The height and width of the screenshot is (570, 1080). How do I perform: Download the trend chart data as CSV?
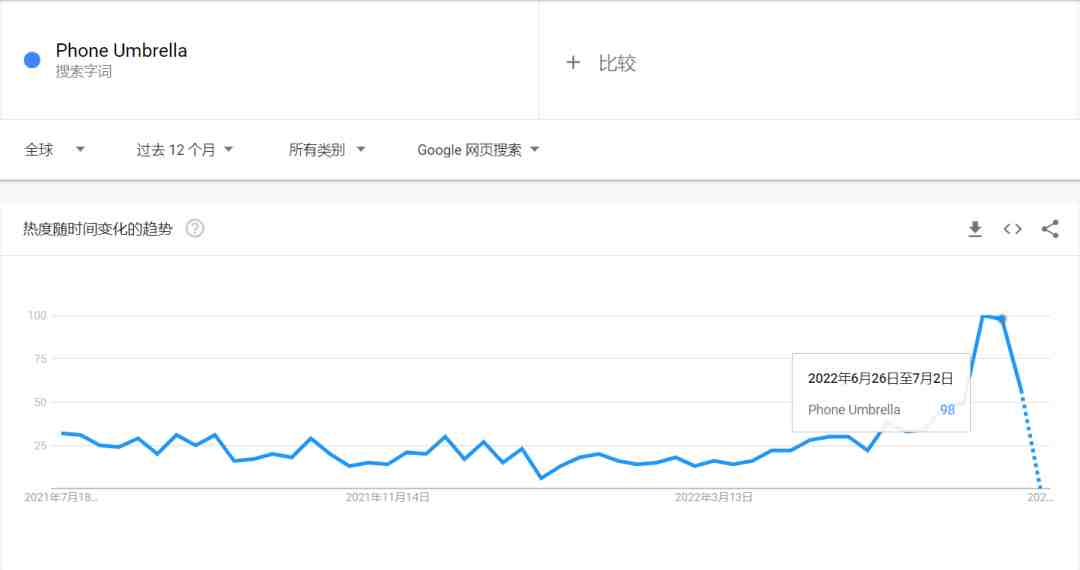(x=975, y=229)
